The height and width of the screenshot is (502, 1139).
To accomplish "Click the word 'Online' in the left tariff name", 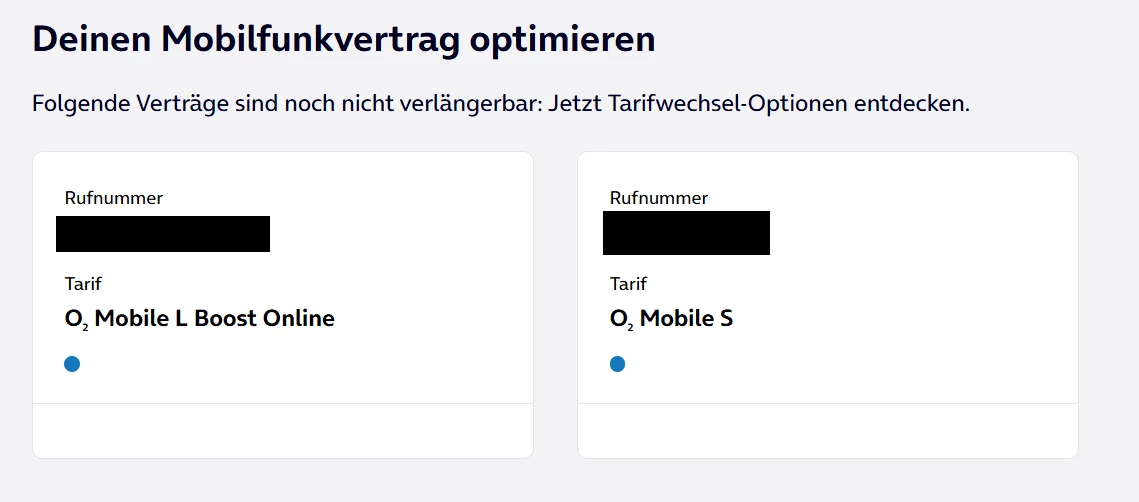I will click(298, 319).
